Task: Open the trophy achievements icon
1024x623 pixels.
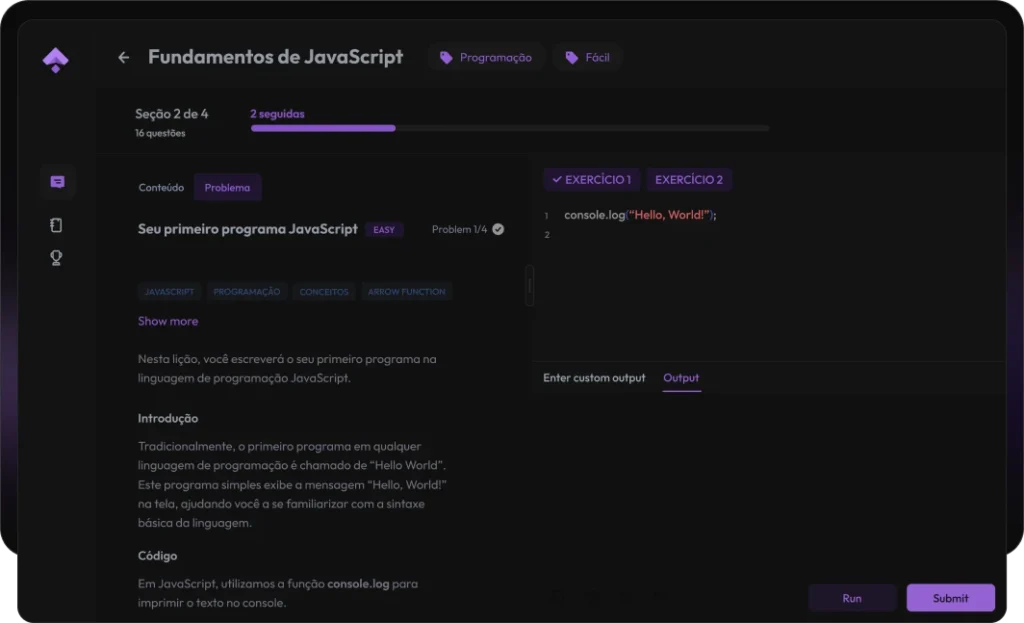Action: click(56, 258)
